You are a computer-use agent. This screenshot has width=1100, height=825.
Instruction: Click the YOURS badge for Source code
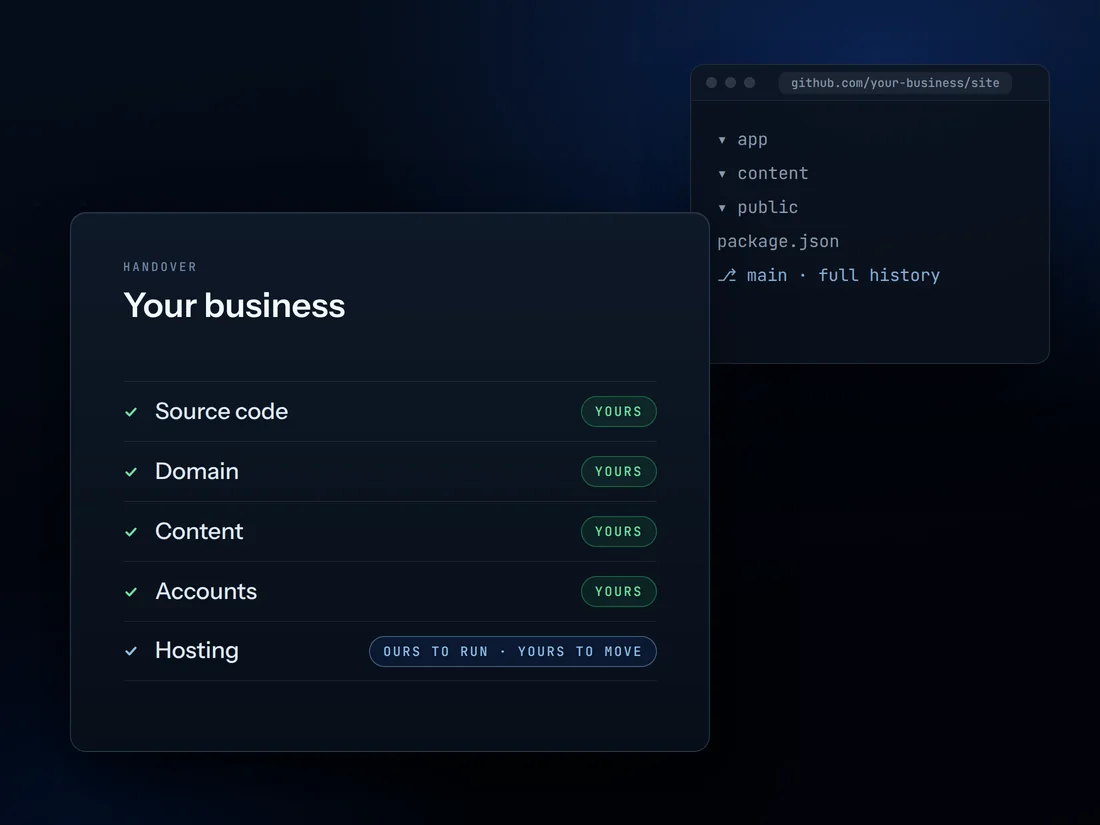(x=619, y=412)
